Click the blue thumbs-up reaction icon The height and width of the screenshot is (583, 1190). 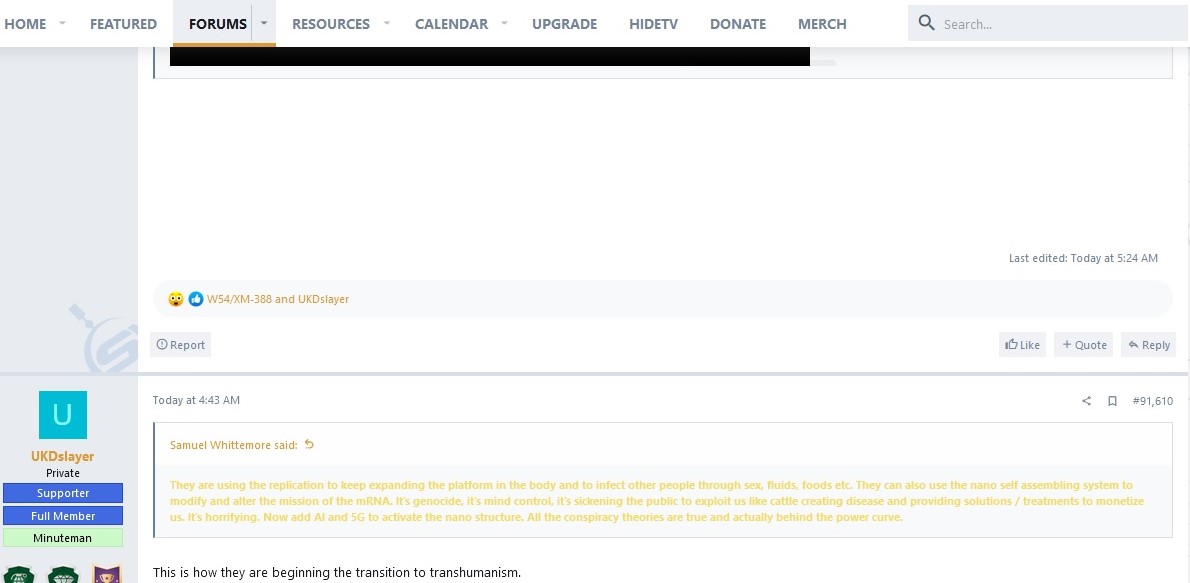click(x=196, y=299)
